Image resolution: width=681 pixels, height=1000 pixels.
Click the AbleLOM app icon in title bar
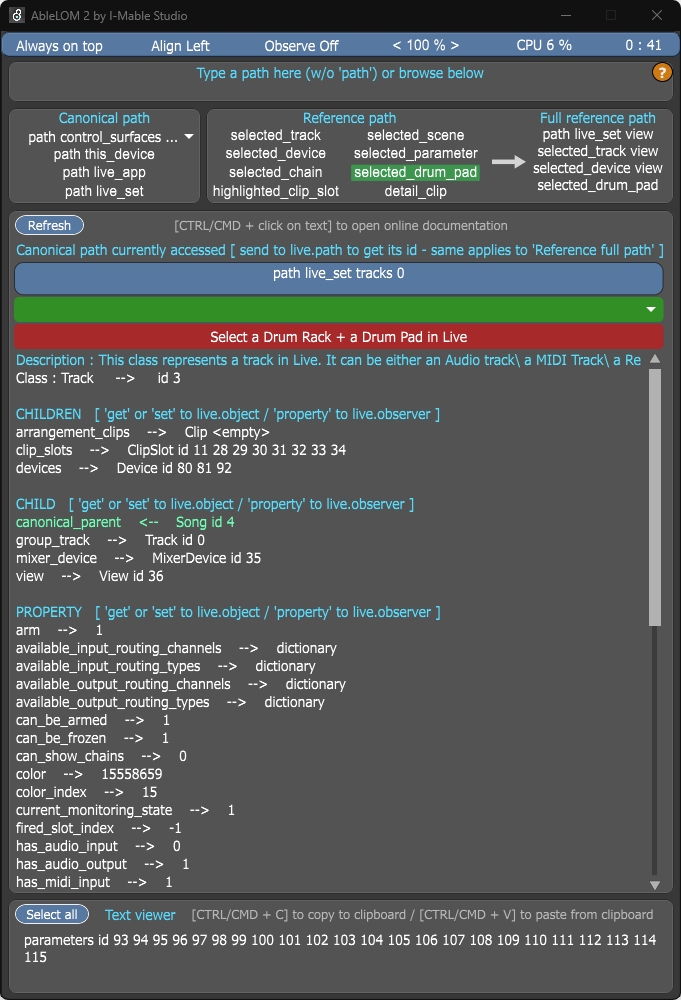[19, 16]
